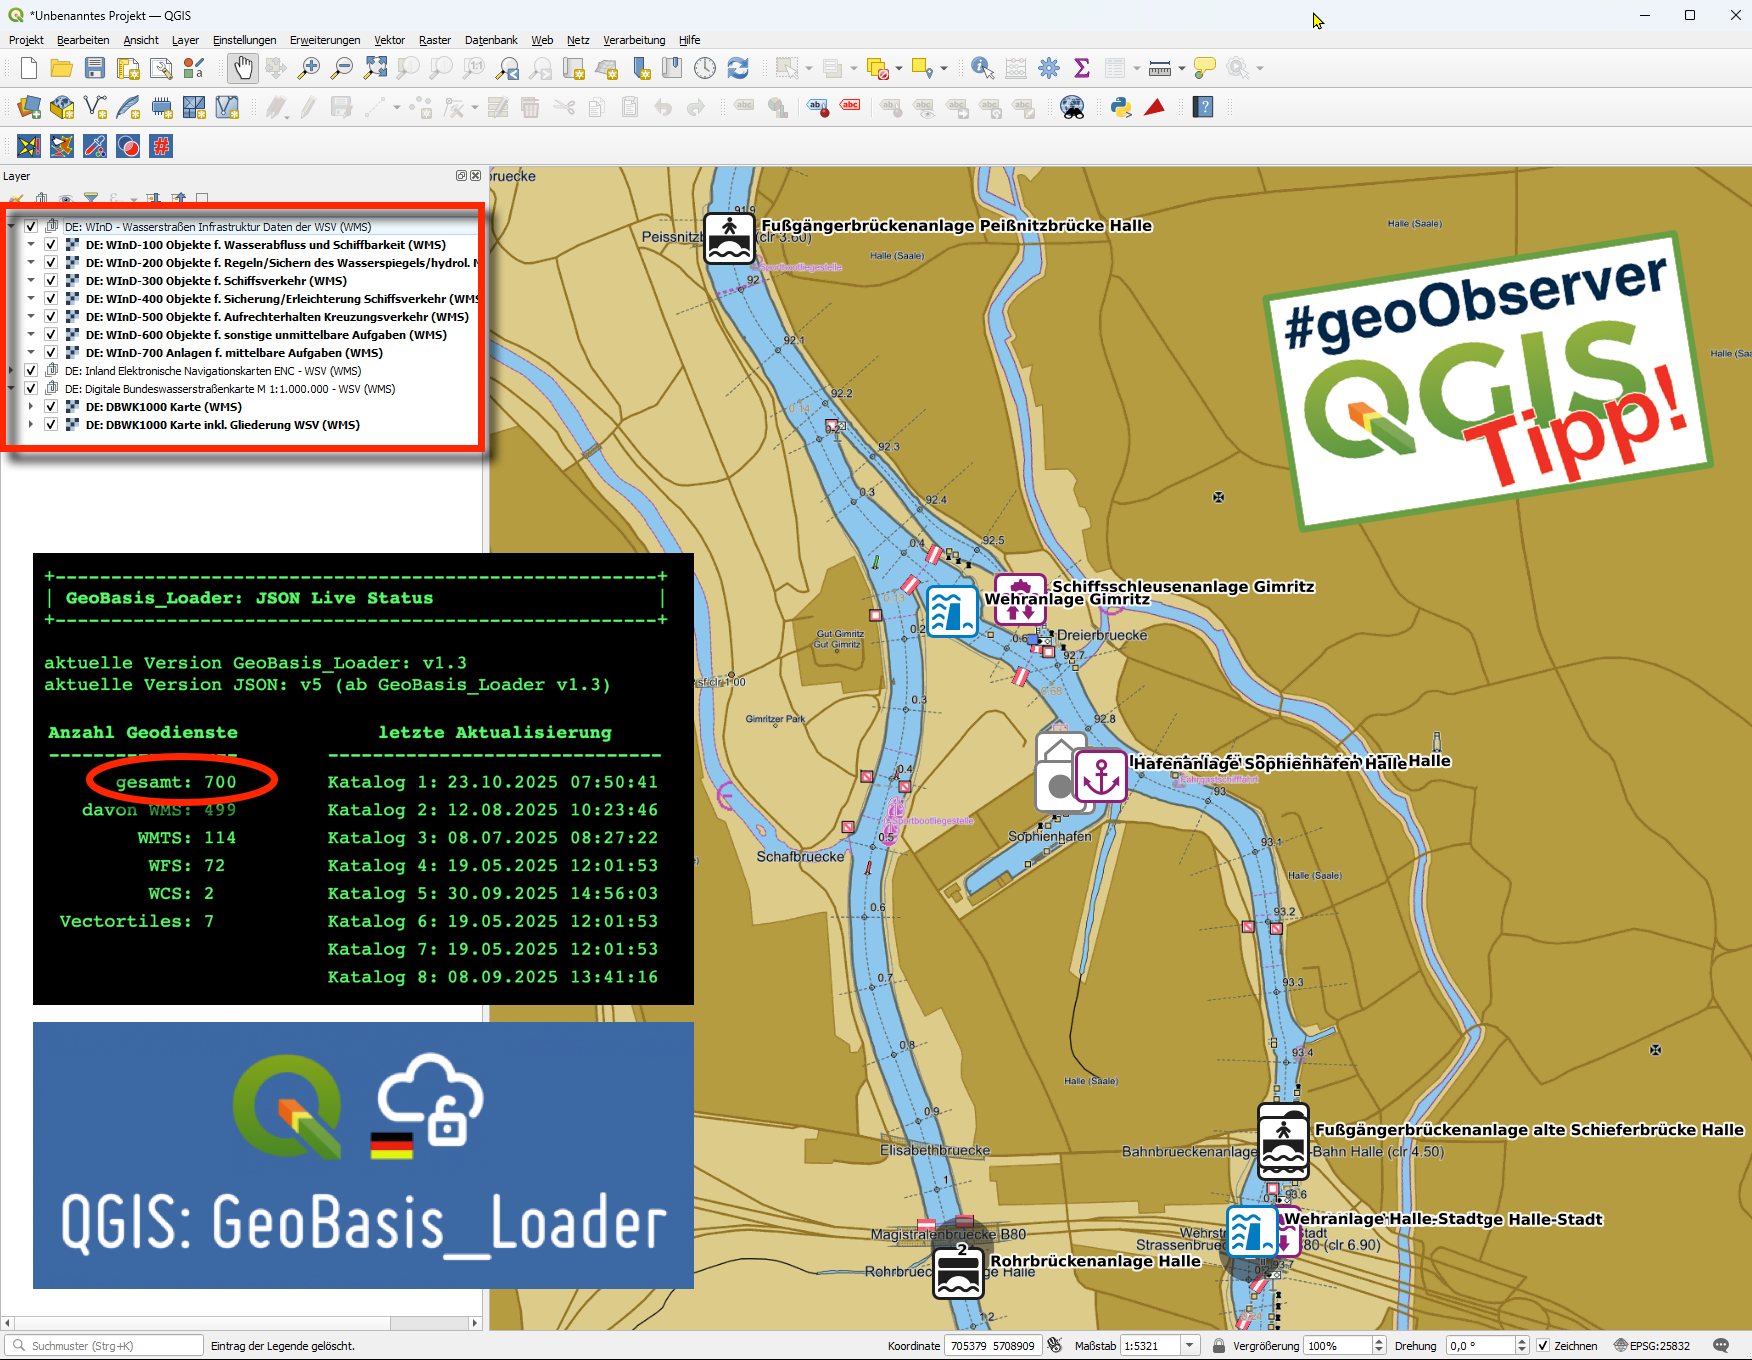Click the Zoom Out magnifier tool
This screenshot has width=1752, height=1360.
[342, 68]
